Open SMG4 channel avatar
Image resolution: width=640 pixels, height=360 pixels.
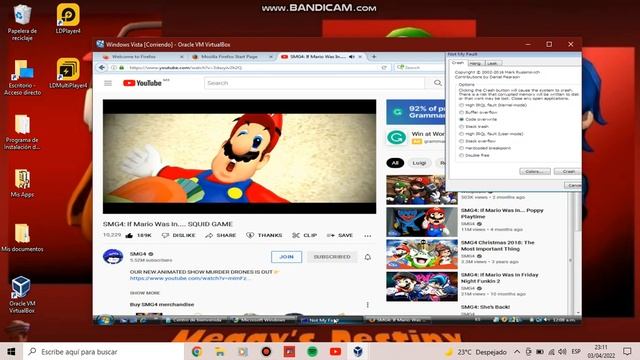coord(113,257)
